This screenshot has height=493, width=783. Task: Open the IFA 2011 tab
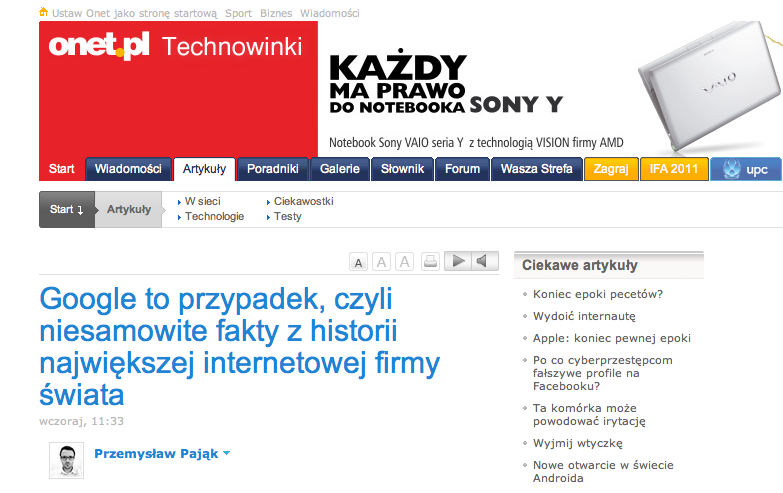point(674,169)
